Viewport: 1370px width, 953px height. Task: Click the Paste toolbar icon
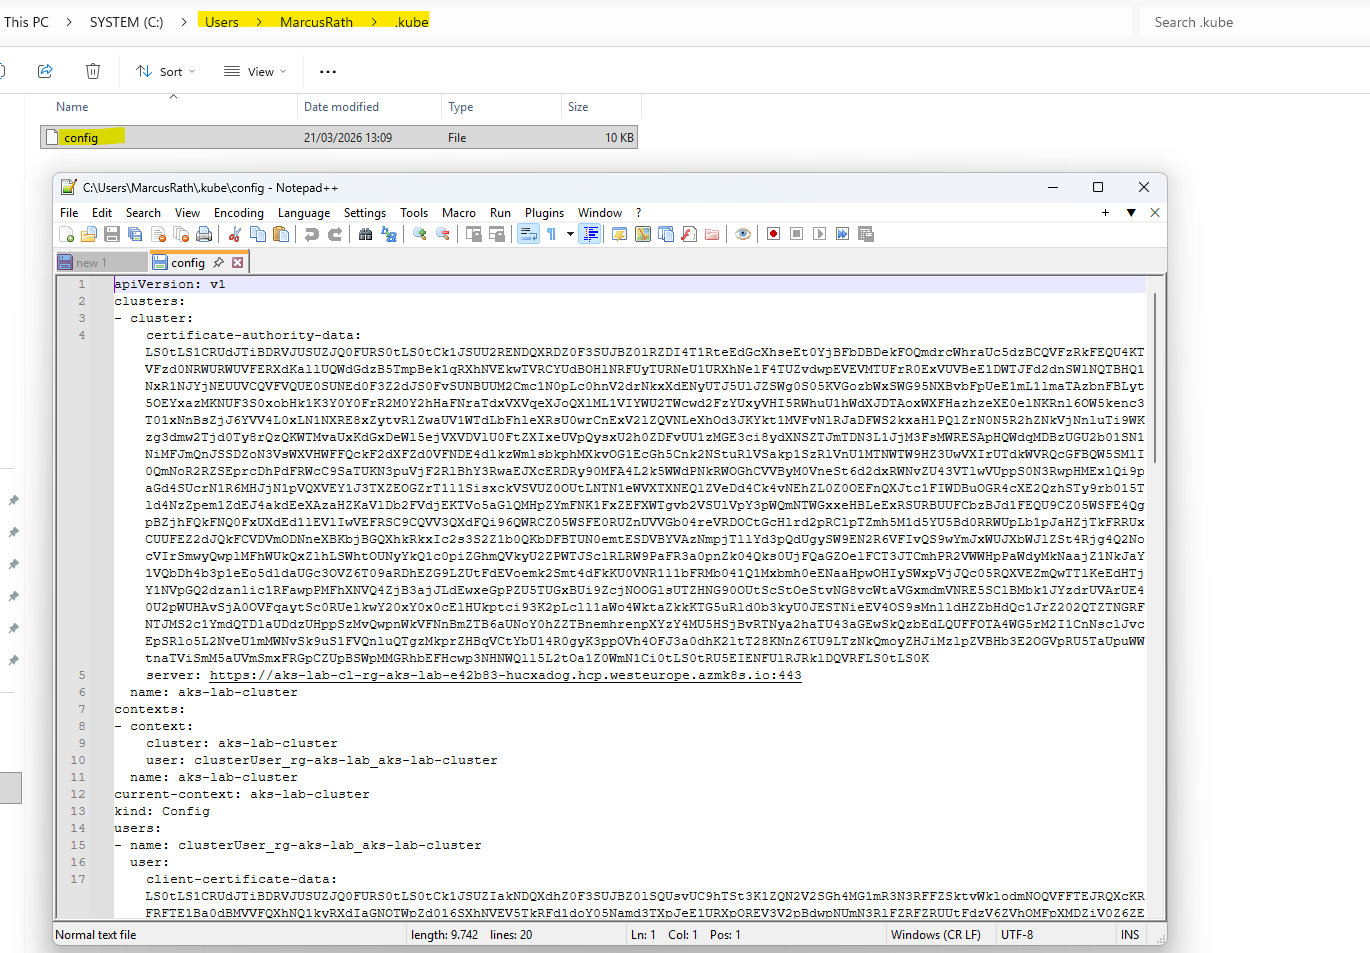pyautogui.click(x=281, y=234)
